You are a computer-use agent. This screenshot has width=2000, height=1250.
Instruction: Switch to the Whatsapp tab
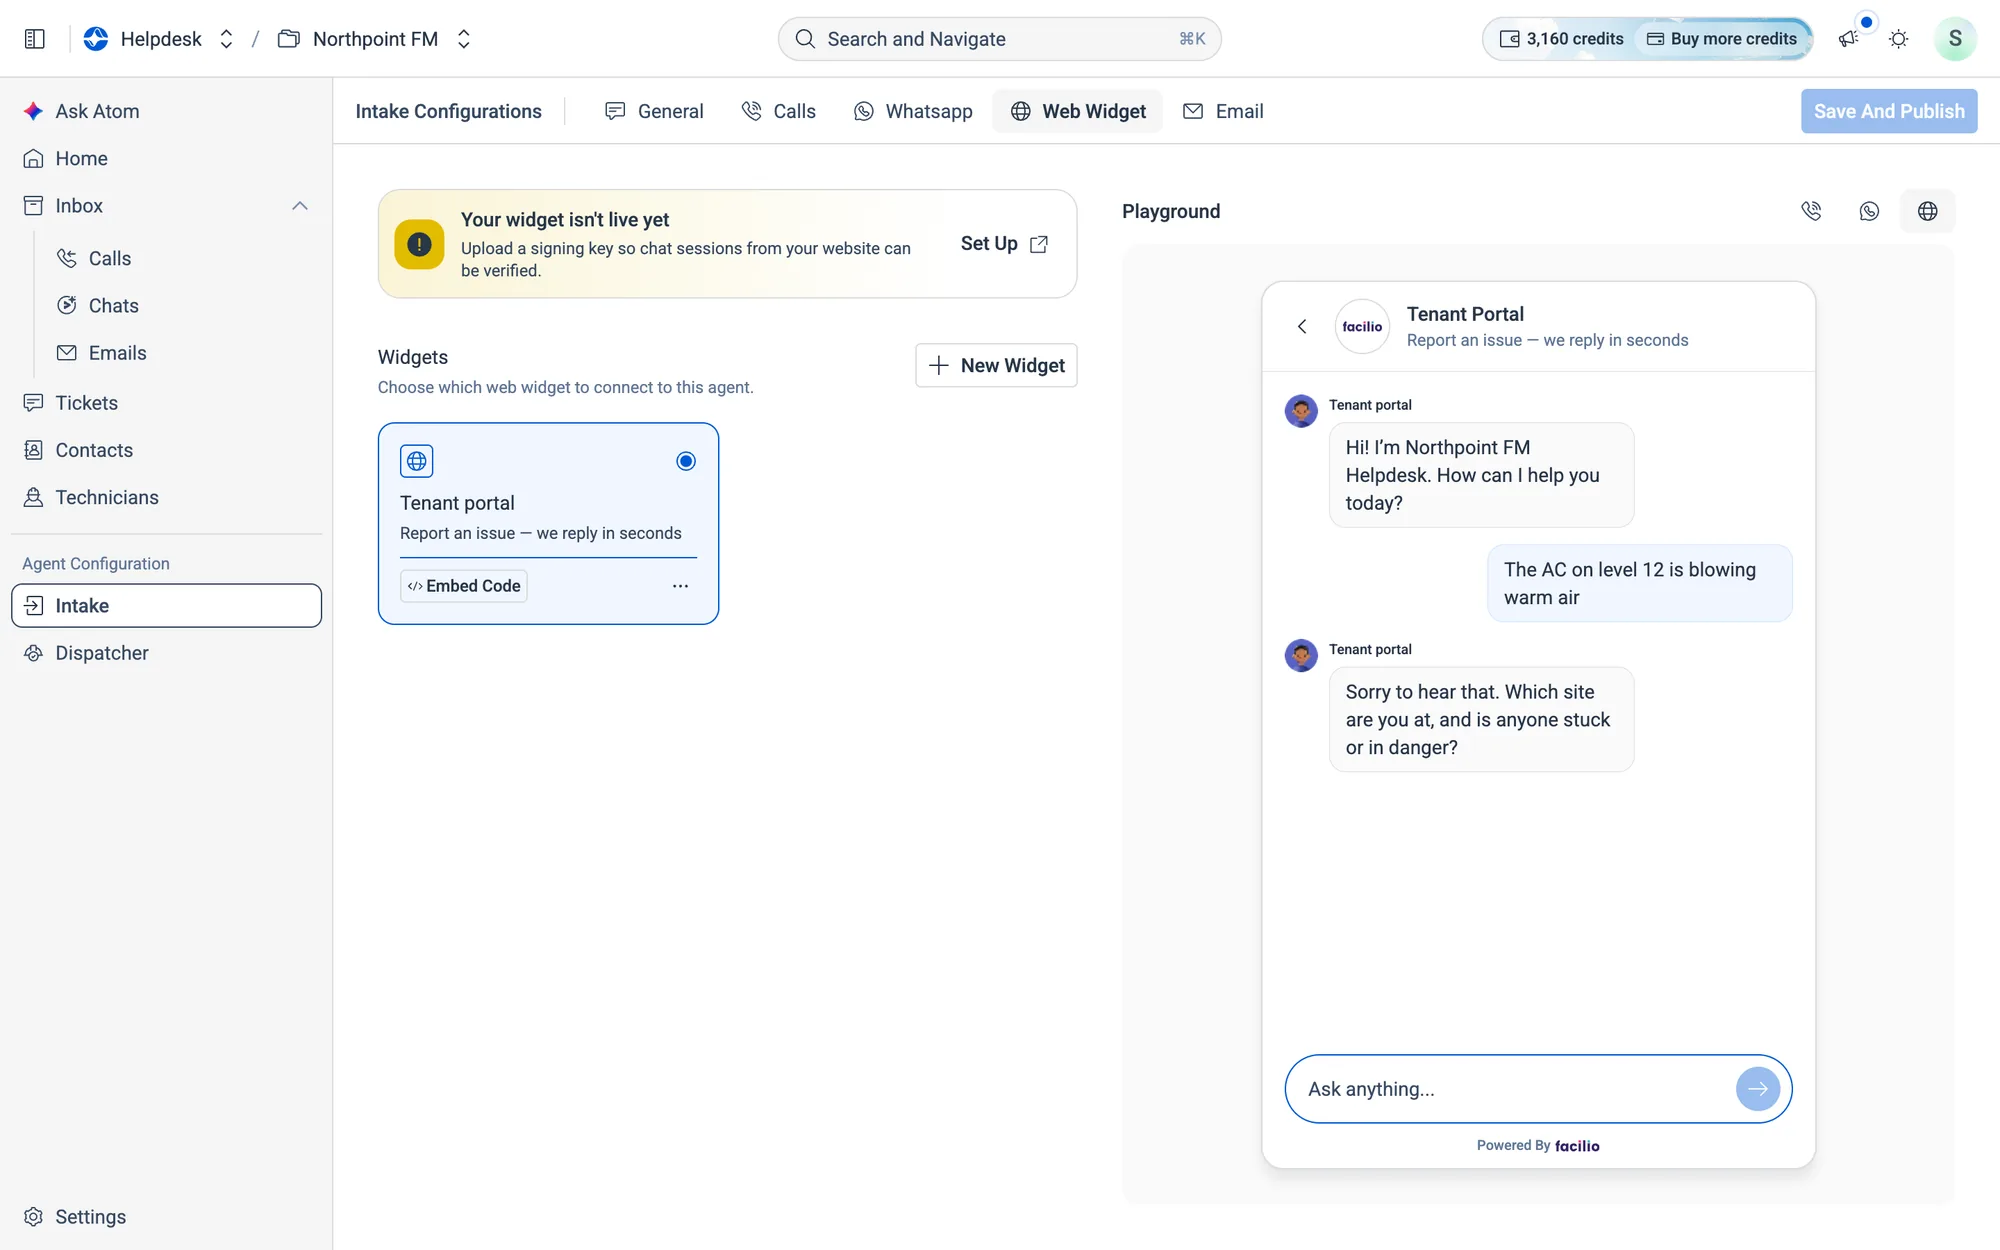click(x=913, y=111)
